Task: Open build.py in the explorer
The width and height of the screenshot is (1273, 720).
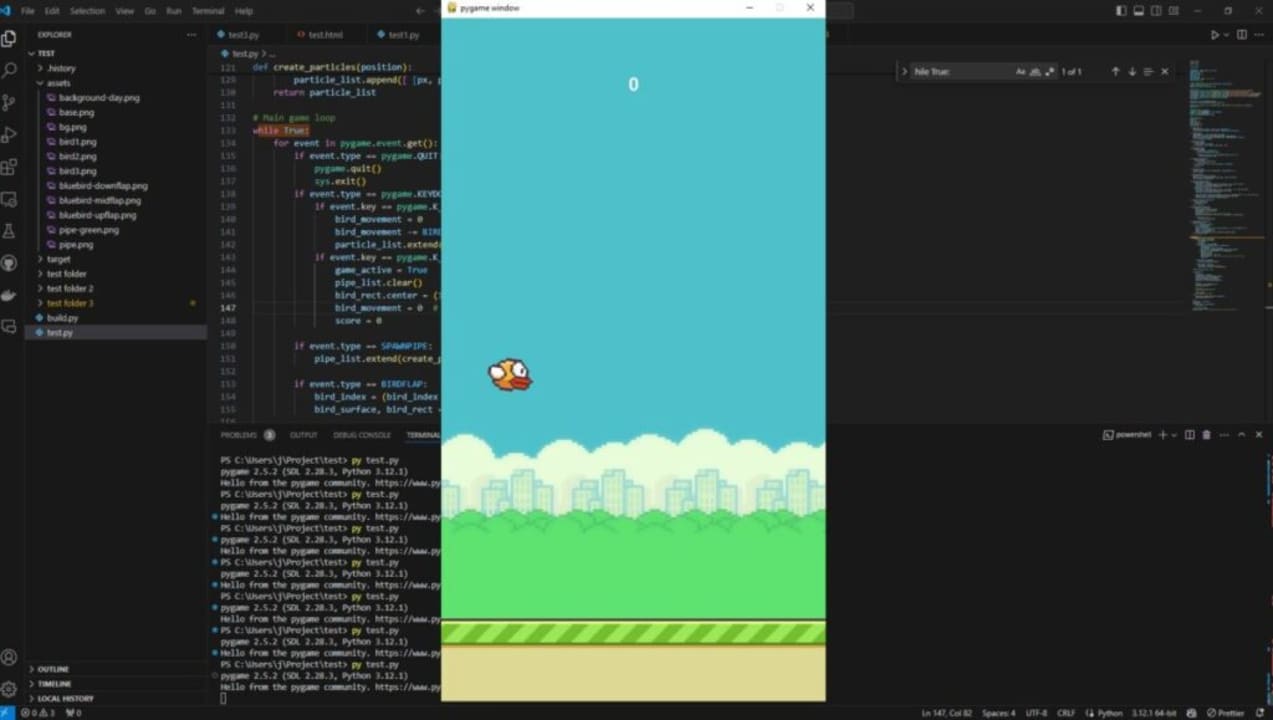Action: click(62, 318)
